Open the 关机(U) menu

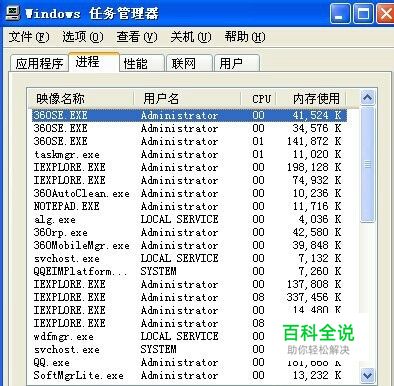point(191,37)
